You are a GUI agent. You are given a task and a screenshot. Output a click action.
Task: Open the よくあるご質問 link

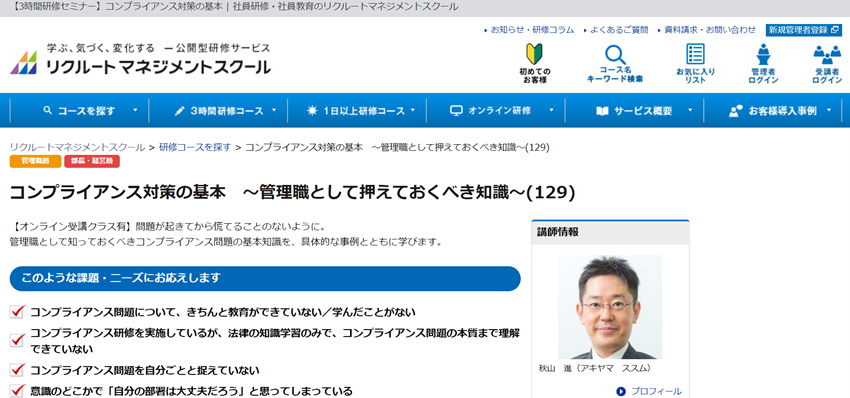(619, 30)
